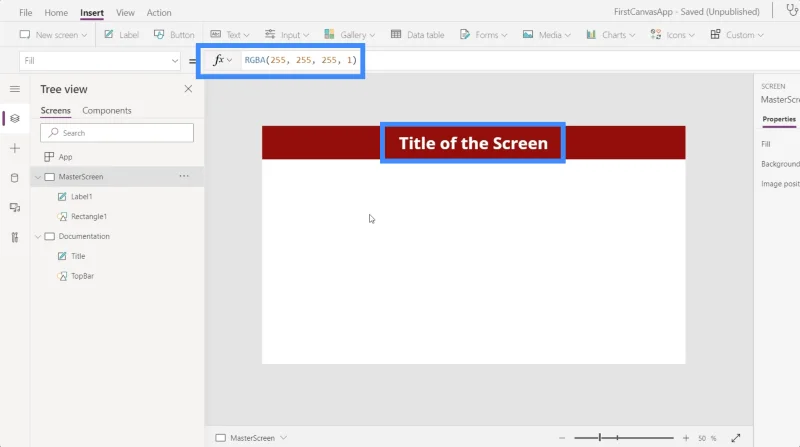Open the Home tab

pos(56,13)
